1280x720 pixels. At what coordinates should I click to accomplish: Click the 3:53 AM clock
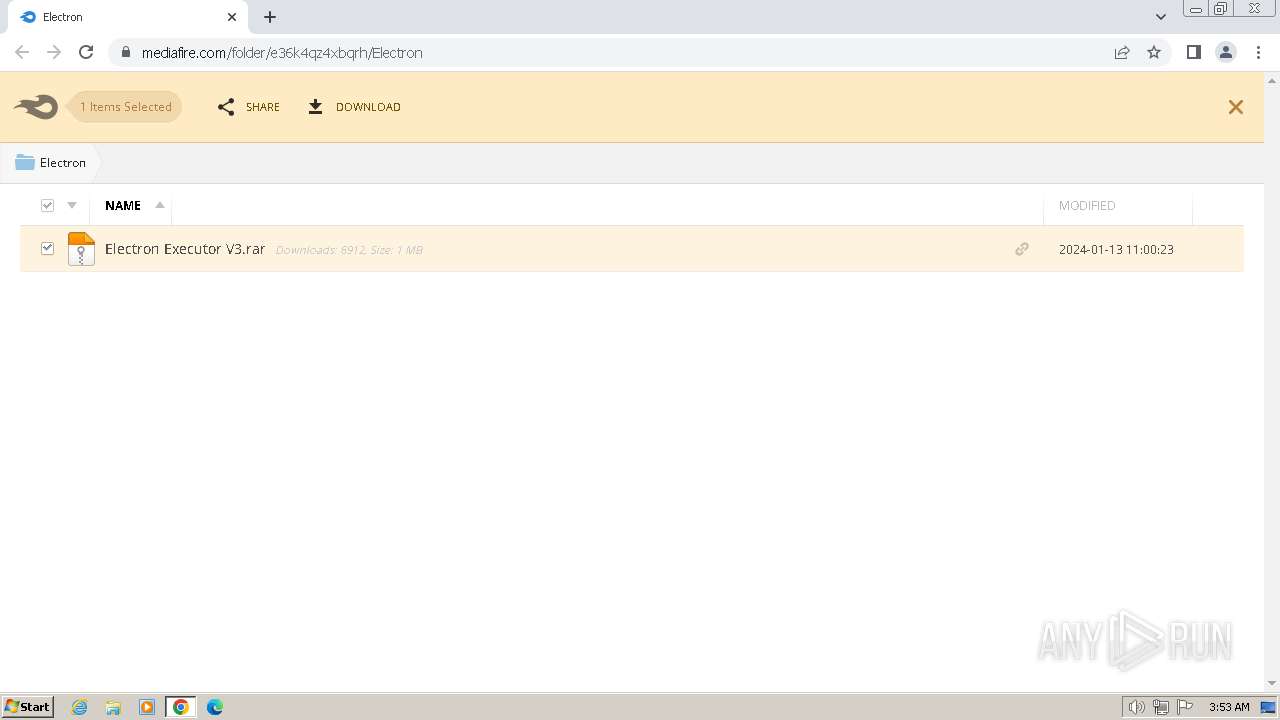click(x=1229, y=707)
